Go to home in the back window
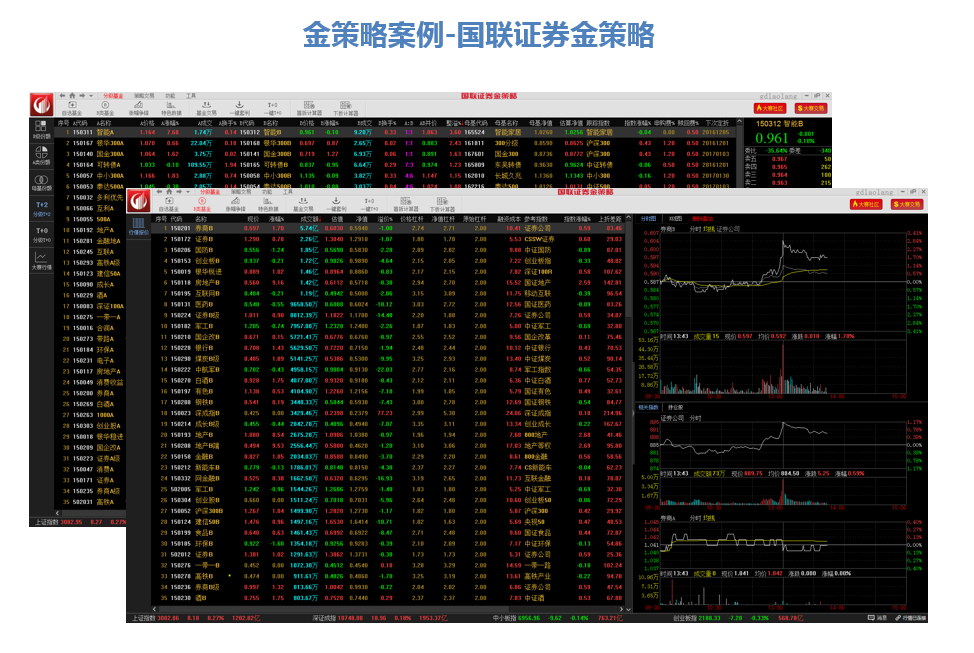Screen dimensions: 974x653 coord(72,96)
